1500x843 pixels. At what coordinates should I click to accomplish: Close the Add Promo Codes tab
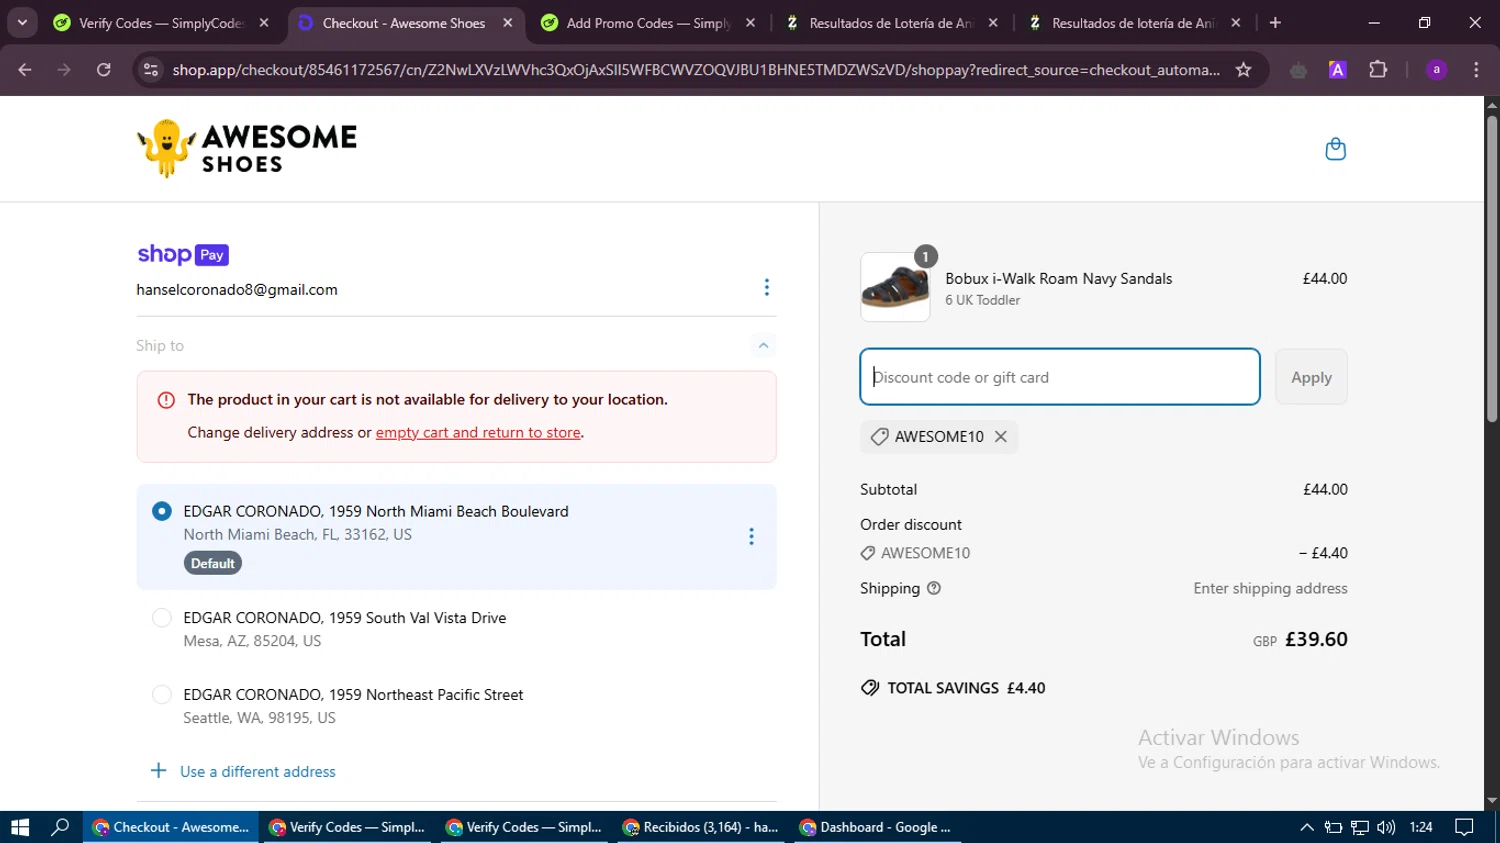tap(750, 23)
